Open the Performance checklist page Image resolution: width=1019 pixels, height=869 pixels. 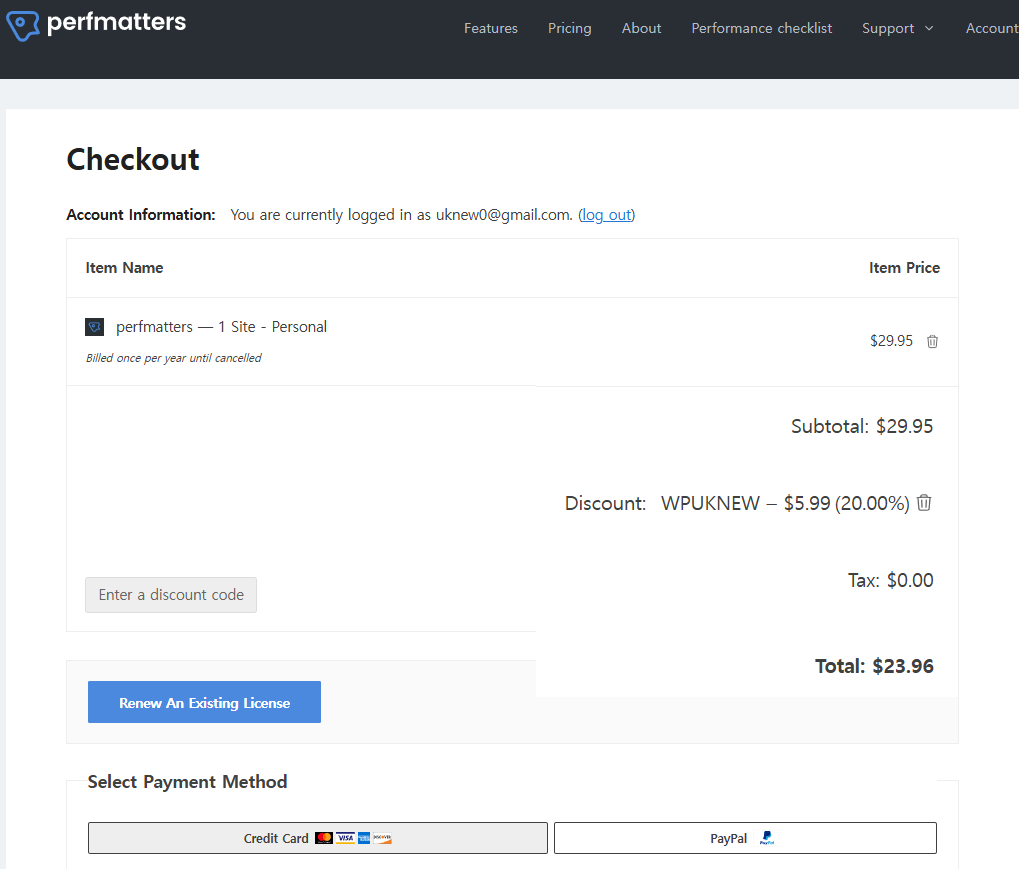pyautogui.click(x=761, y=28)
